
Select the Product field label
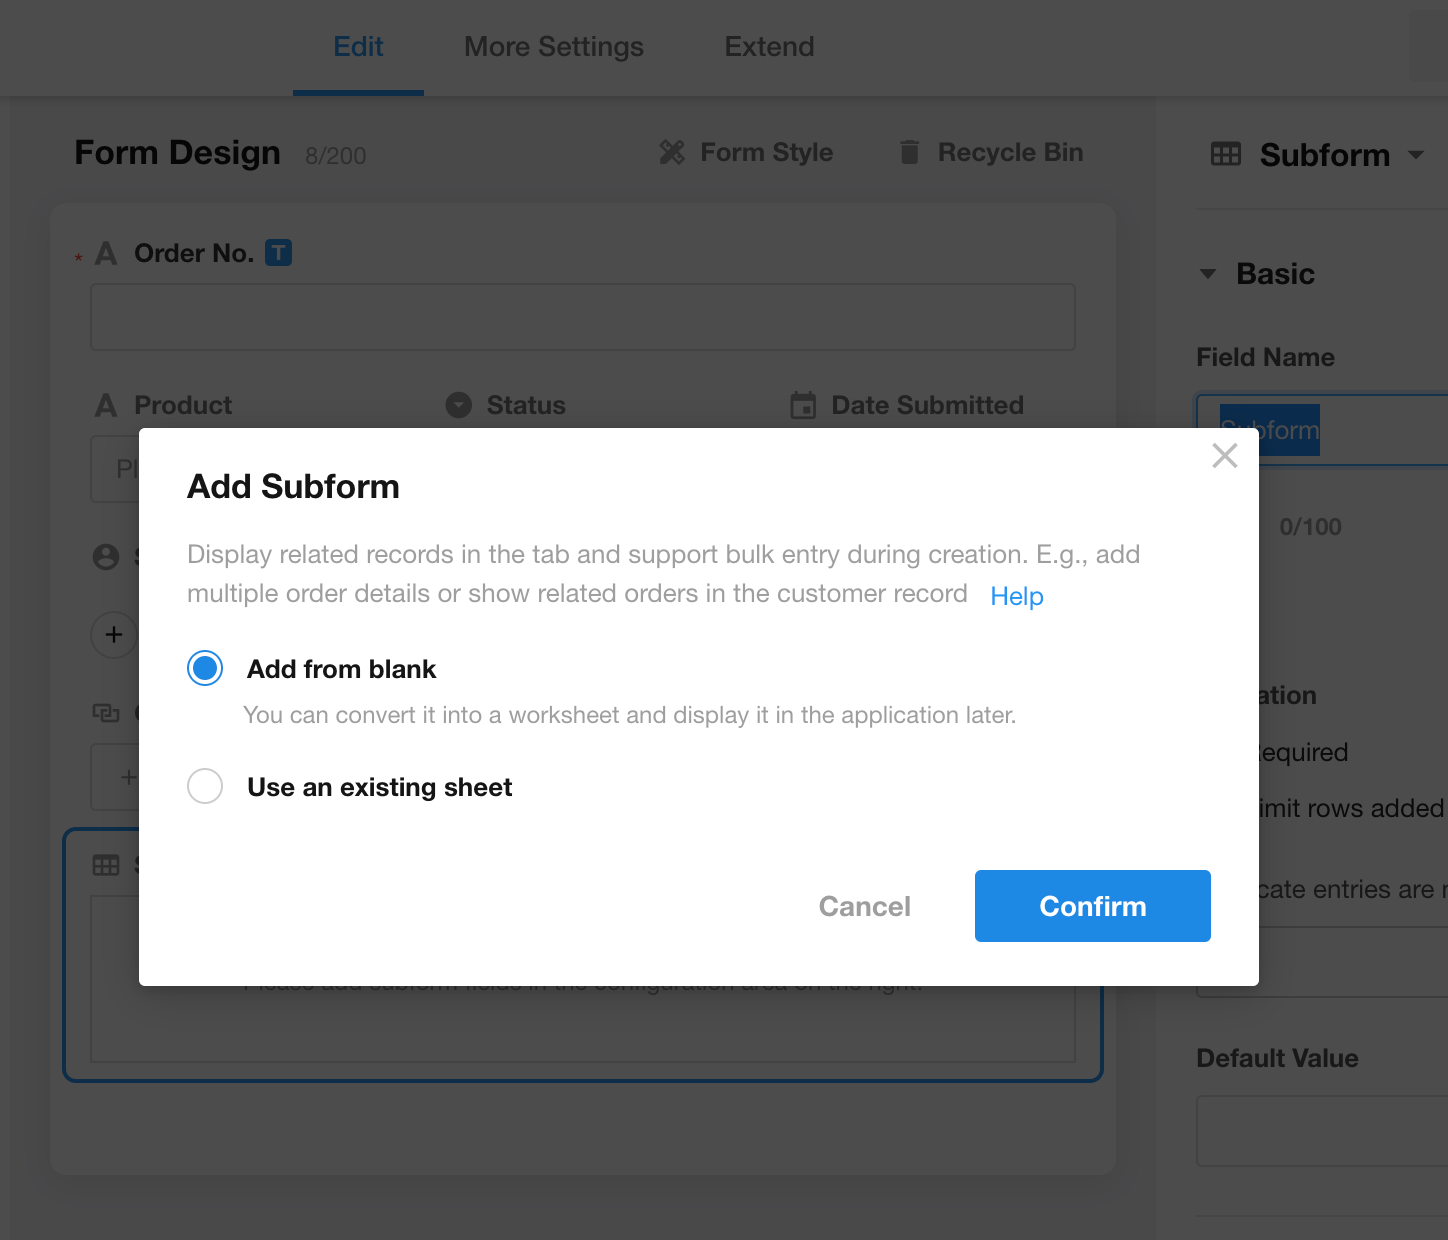click(x=183, y=405)
